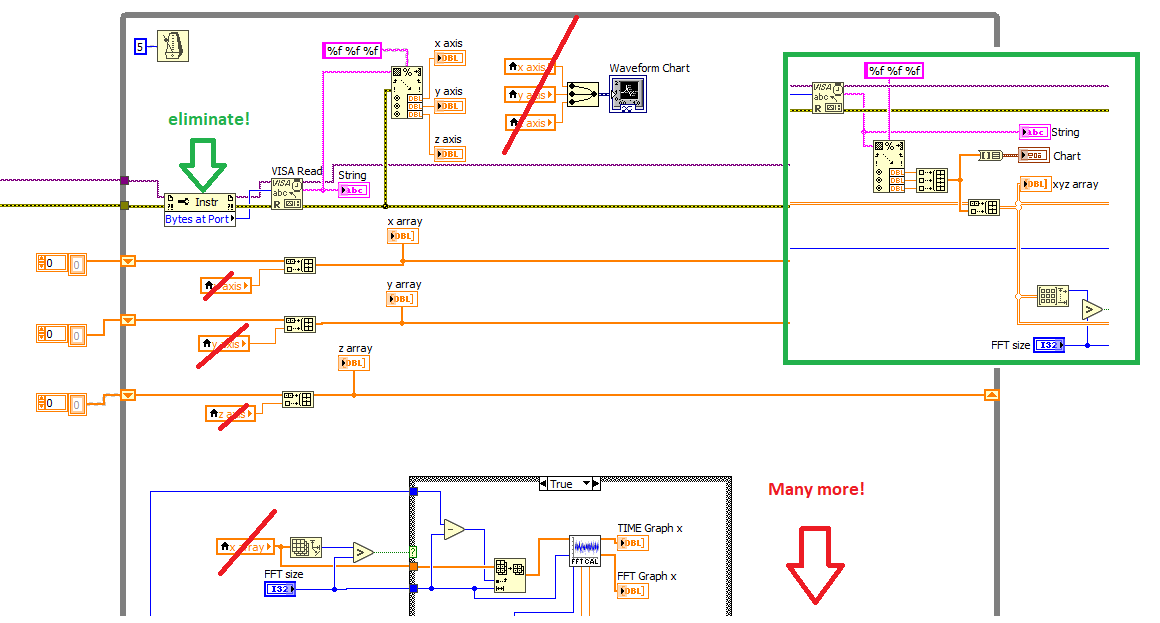
Task: Click the %f %f %f format string constant
Action: 352,50
